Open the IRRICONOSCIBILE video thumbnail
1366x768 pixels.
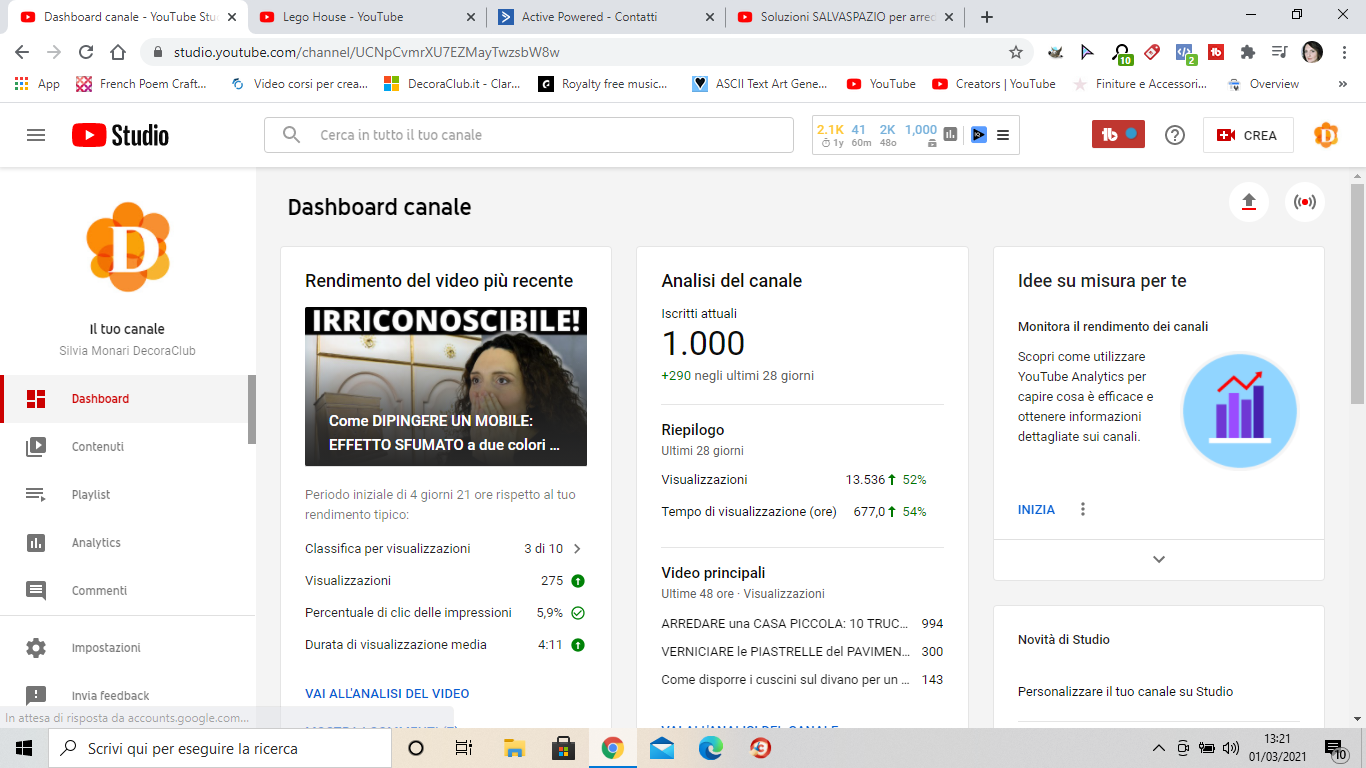point(446,386)
